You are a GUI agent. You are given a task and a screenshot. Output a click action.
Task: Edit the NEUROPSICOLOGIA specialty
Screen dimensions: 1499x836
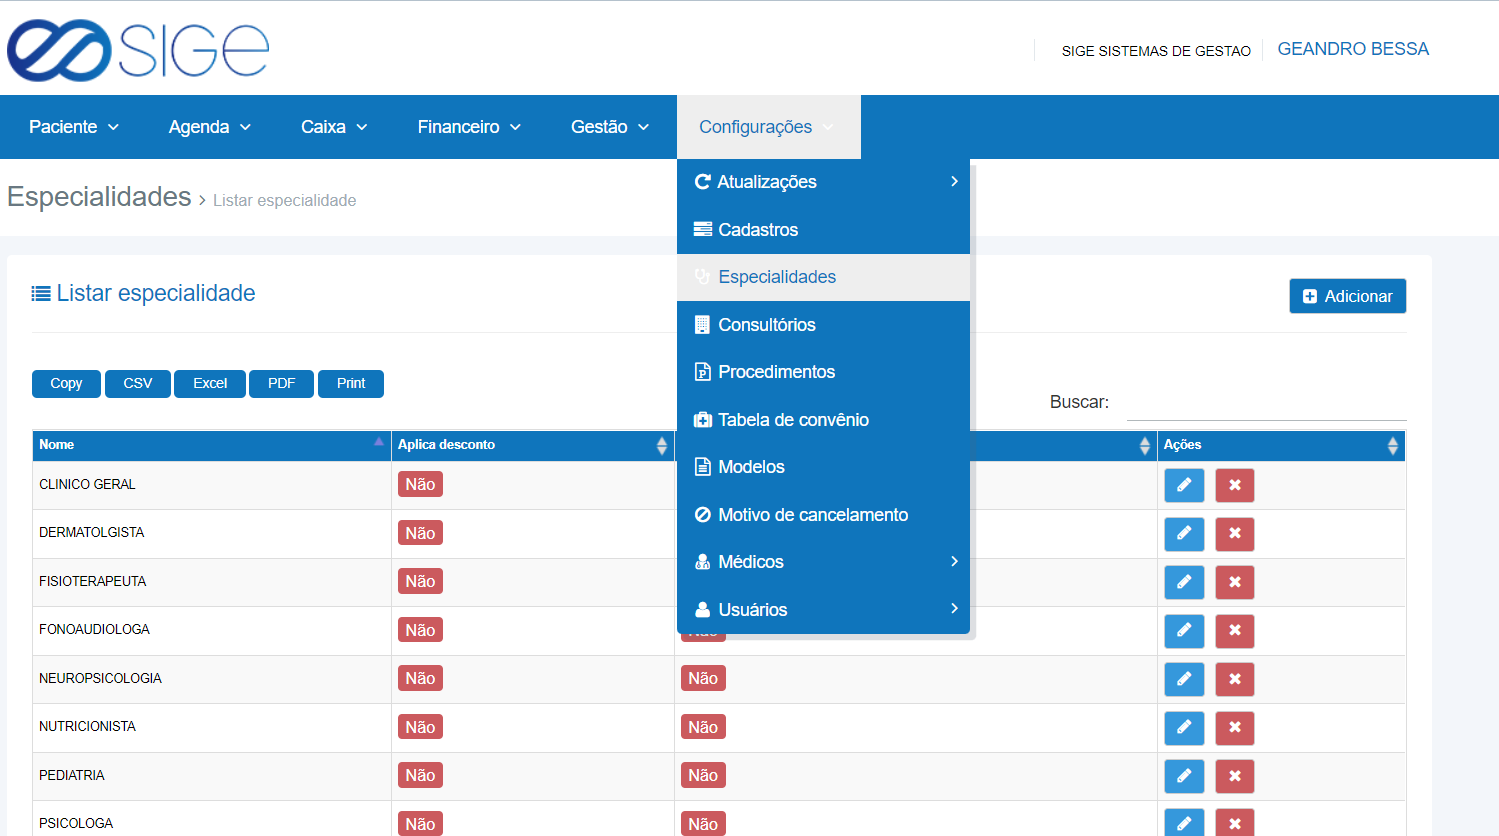tap(1184, 679)
